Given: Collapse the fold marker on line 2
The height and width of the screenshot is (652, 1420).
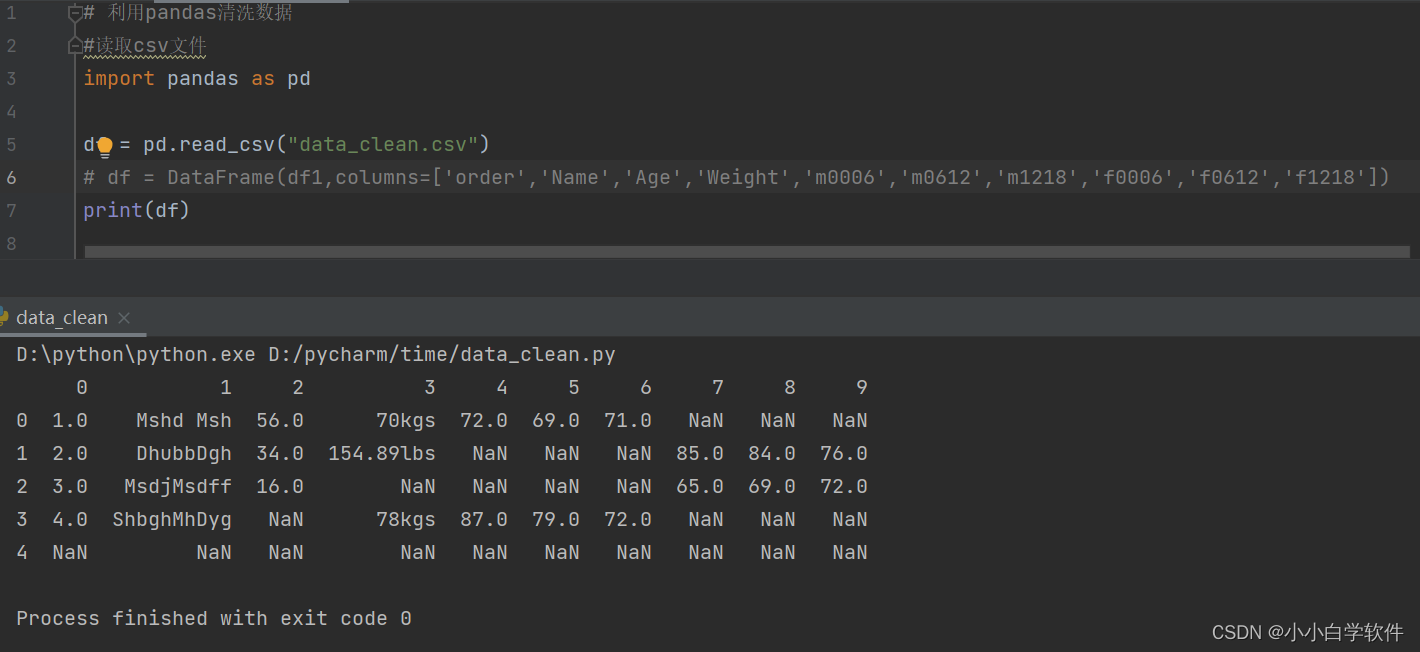Looking at the screenshot, I should coord(75,45).
